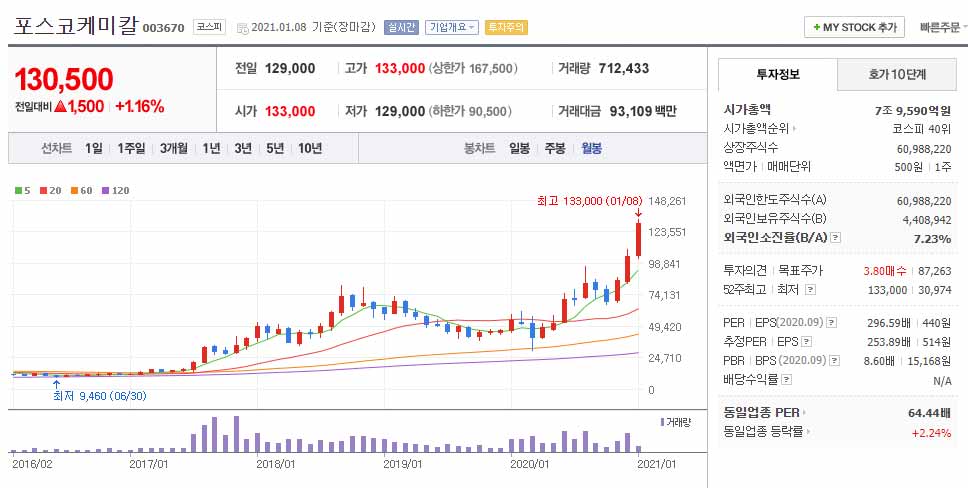The width and height of the screenshot is (968, 488).
Task: Select the 1일 line chart period
Action: coord(94,148)
